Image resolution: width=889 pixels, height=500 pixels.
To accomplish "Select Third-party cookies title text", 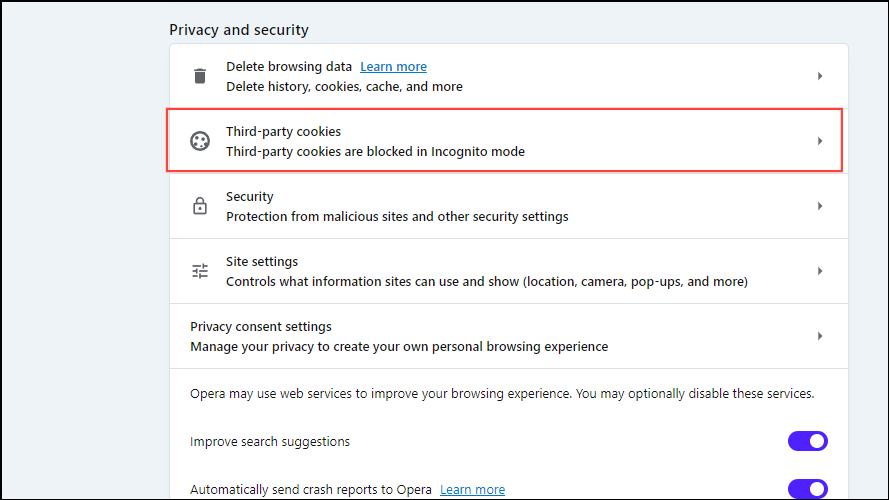I will tap(283, 132).
